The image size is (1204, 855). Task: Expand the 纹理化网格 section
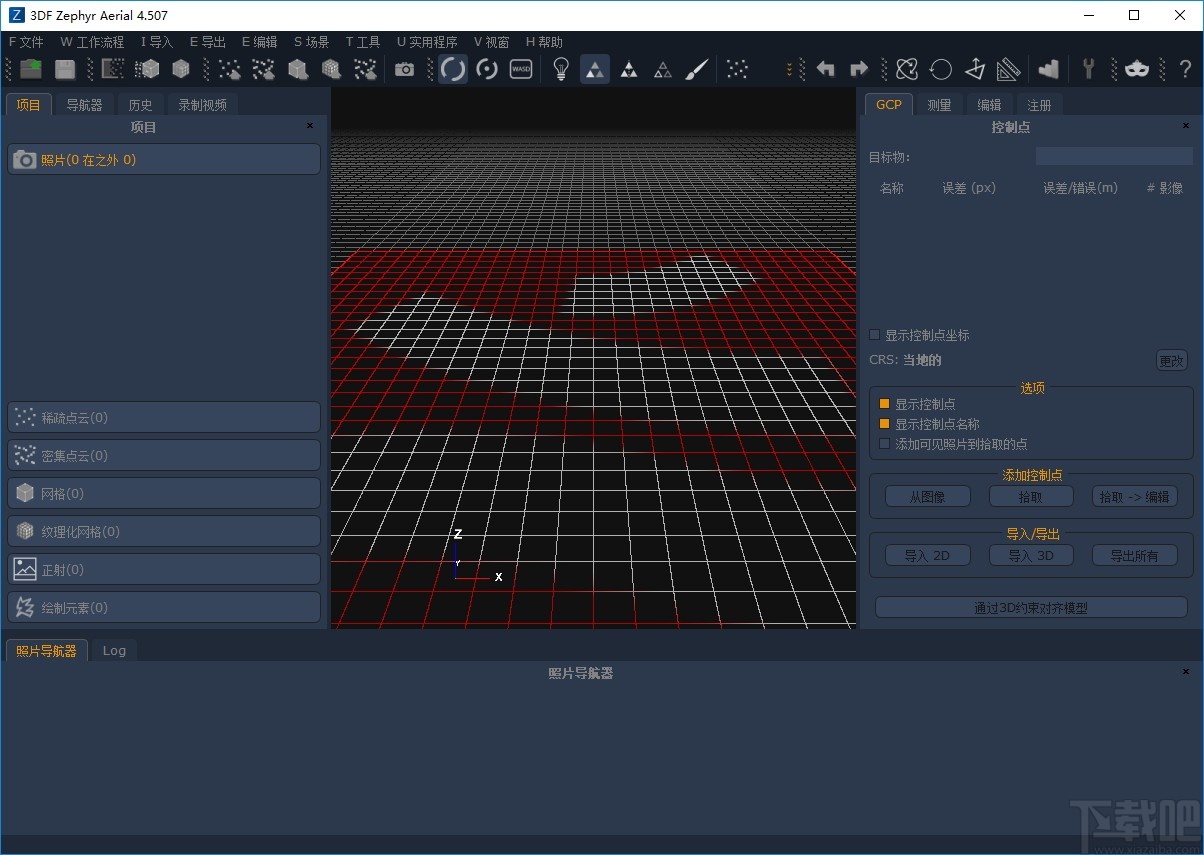[163, 531]
